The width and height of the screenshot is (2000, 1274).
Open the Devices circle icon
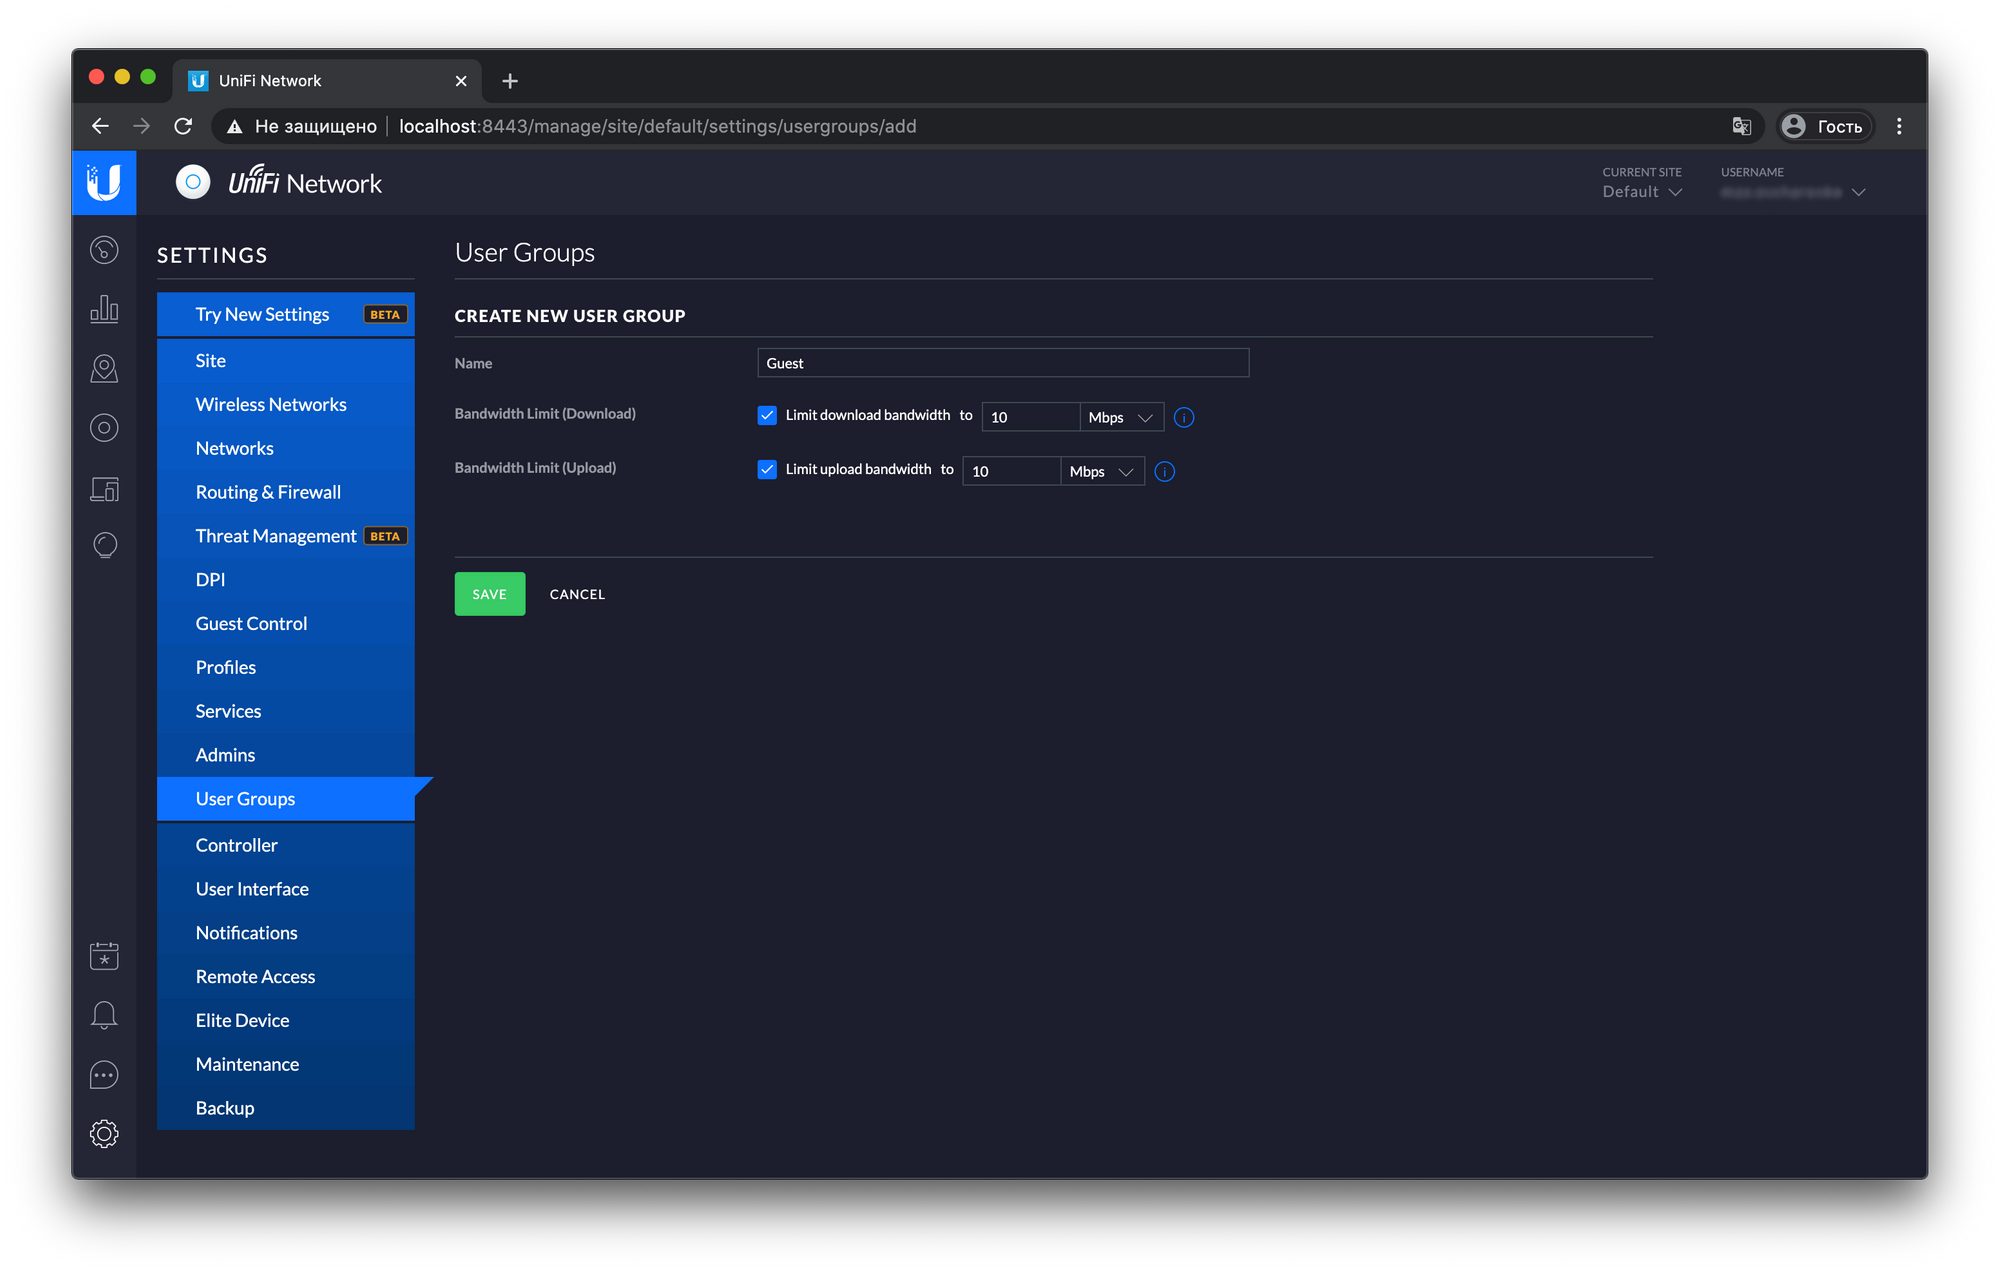pyautogui.click(x=104, y=428)
